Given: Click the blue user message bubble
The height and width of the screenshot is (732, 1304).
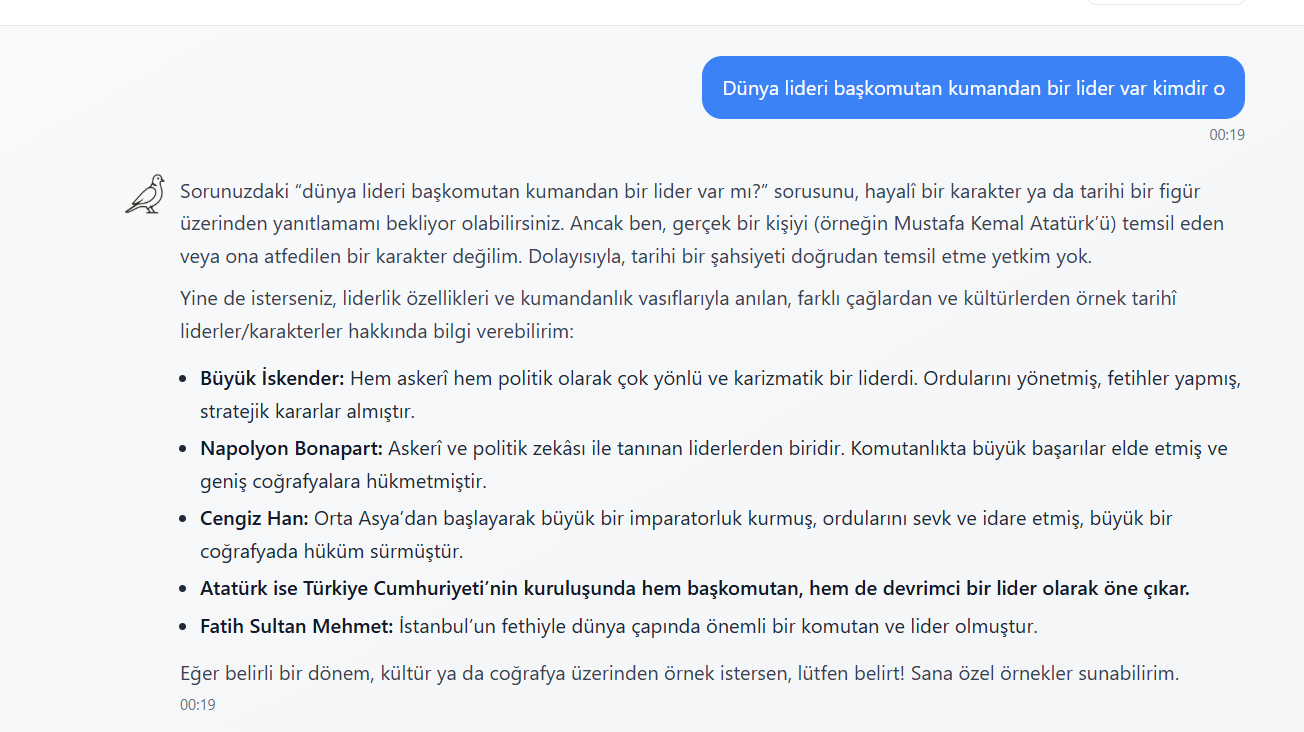Looking at the screenshot, I should coord(973,87).
